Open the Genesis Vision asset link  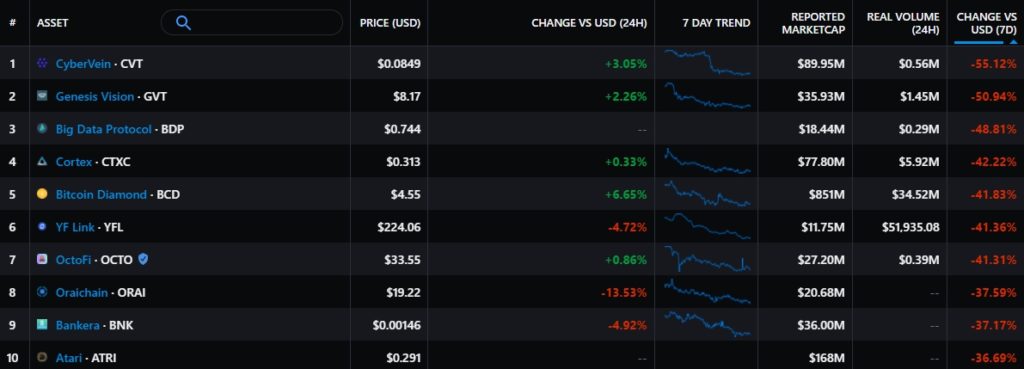(95, 97)
